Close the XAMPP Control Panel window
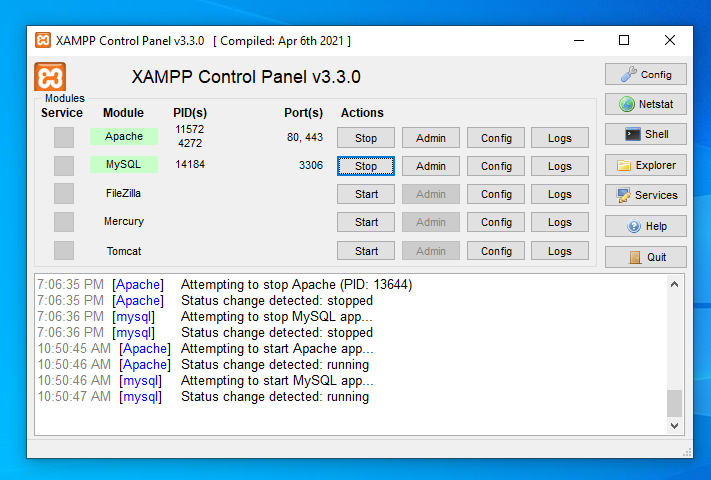Image resolution: width=711 pixels, height=480 pixels. (670, 40)
